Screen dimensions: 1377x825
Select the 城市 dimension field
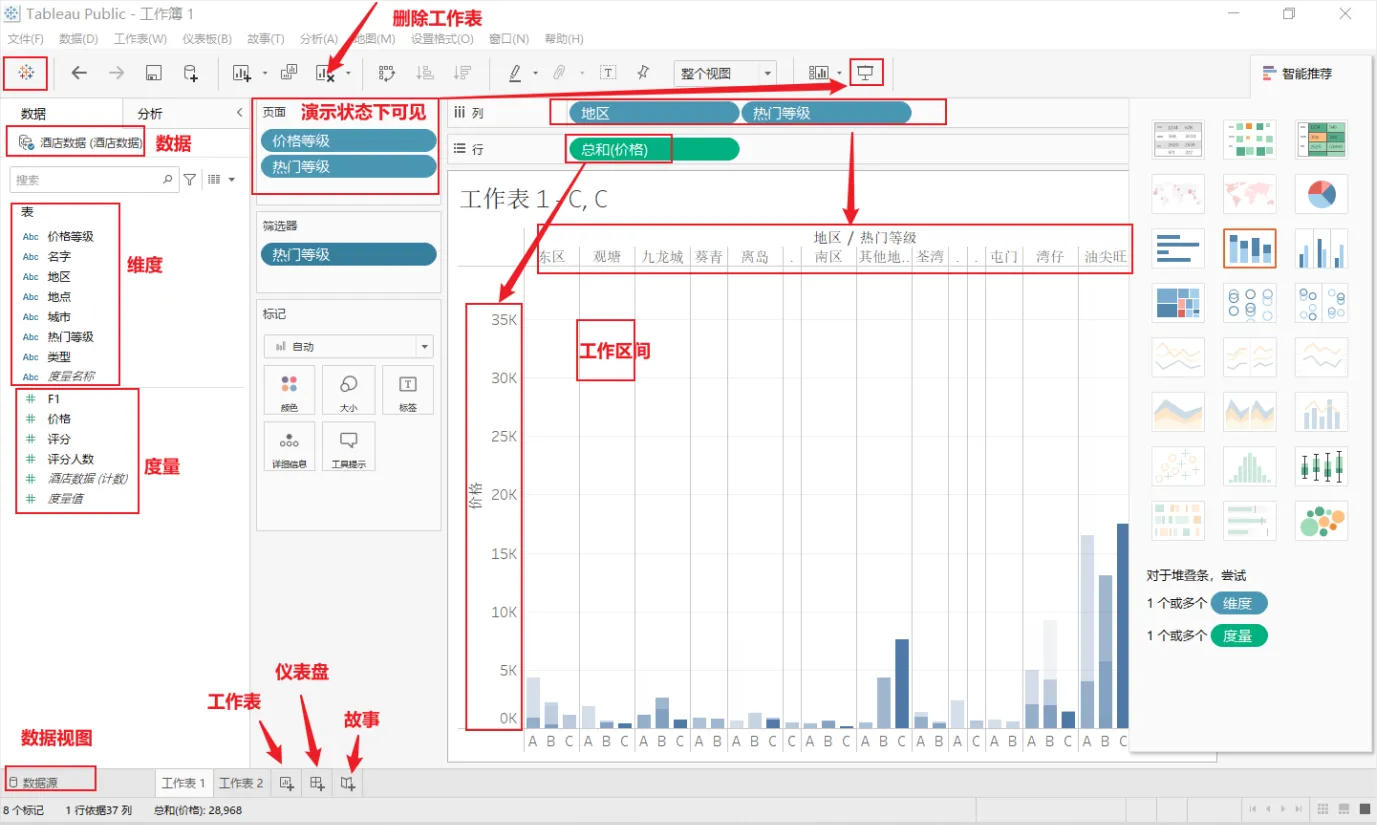click(x=59, y=317)
